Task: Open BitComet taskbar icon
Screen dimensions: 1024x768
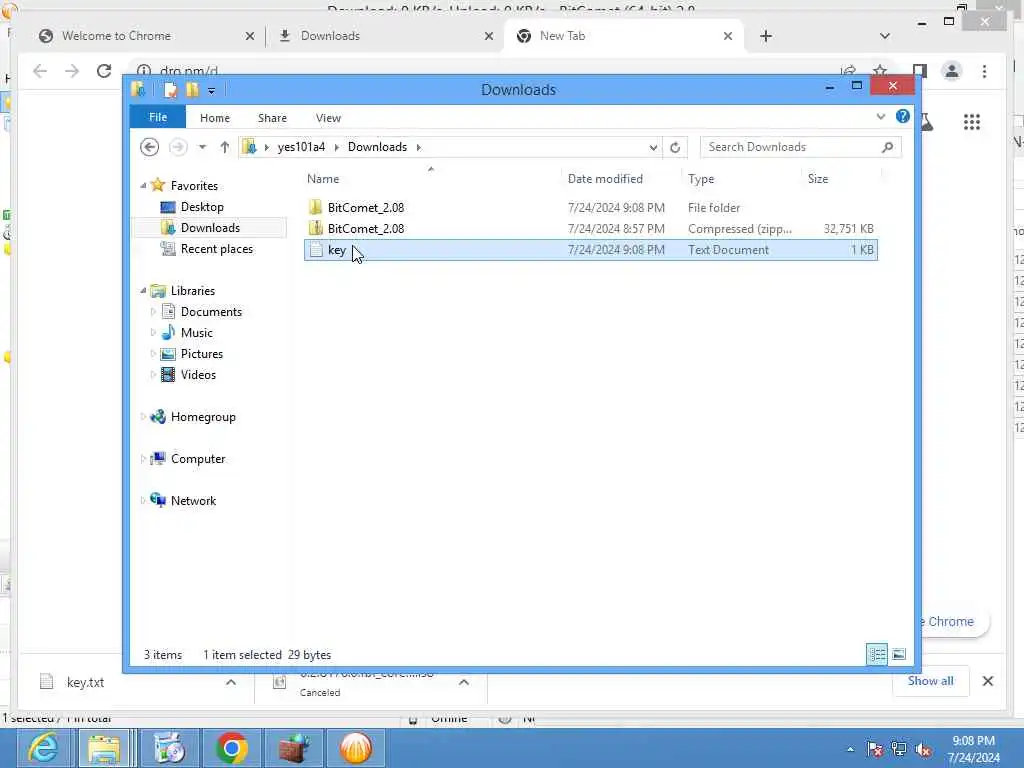Action: click(355, 748)
